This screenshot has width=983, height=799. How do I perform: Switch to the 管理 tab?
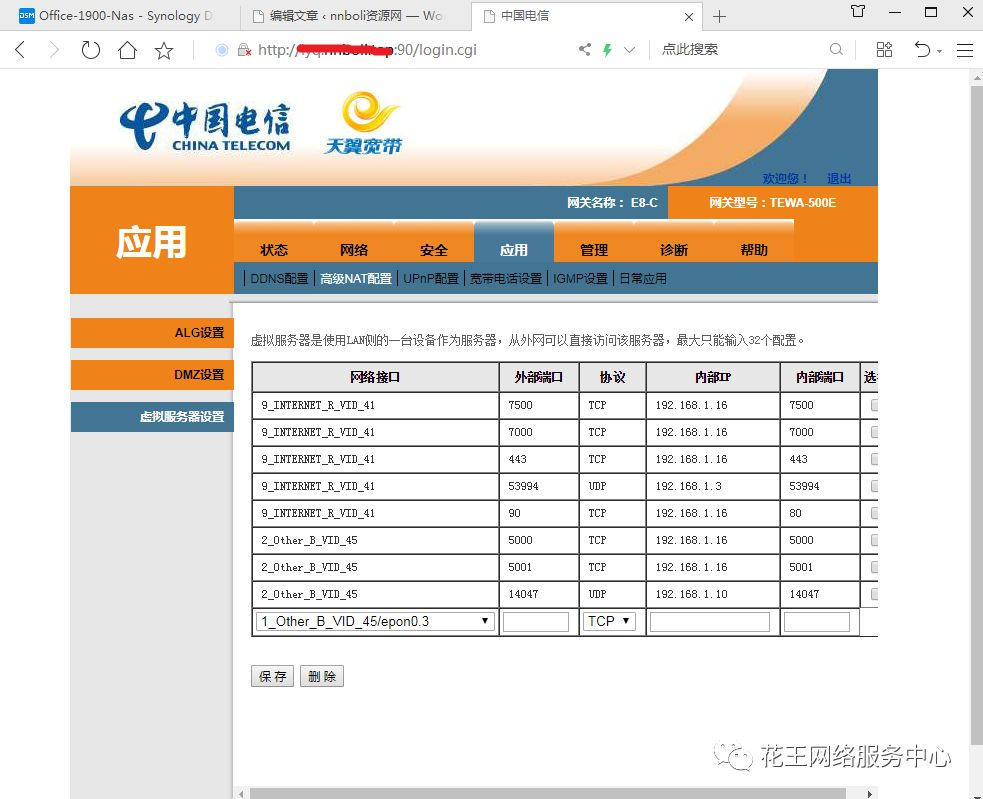tap(594, 250)
